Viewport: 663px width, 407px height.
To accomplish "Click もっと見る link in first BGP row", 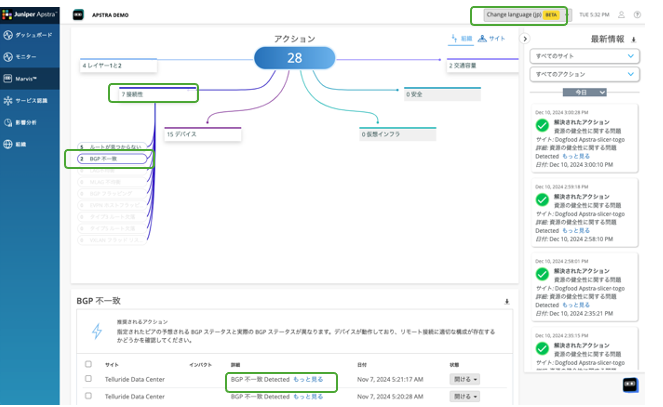I will pyautogui.click(x=308, y=380).
